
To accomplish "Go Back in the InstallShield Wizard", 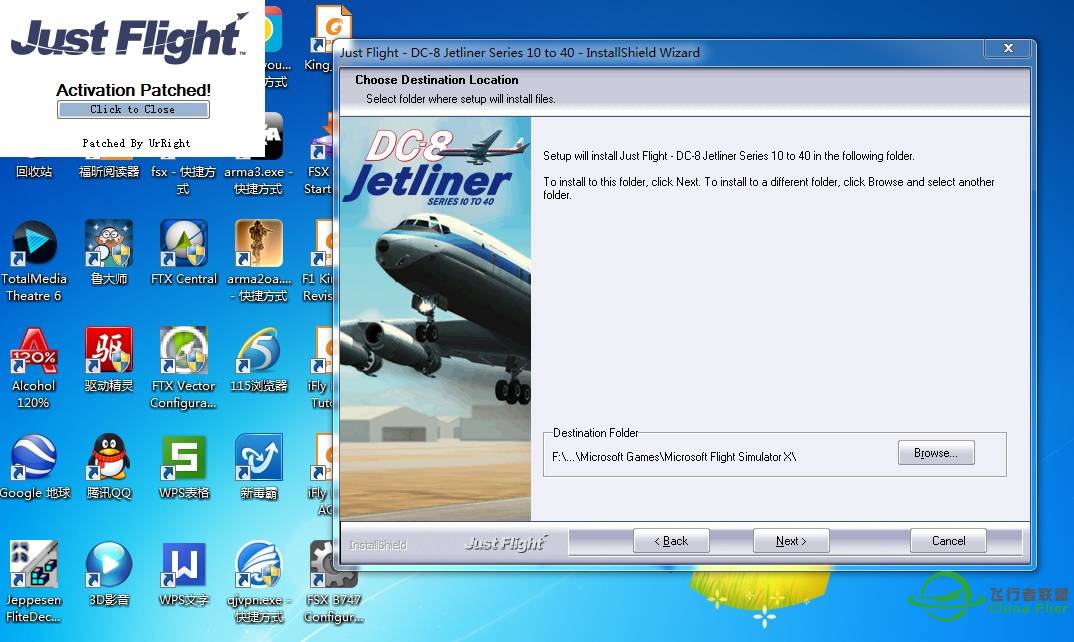I will coord(671,541).
